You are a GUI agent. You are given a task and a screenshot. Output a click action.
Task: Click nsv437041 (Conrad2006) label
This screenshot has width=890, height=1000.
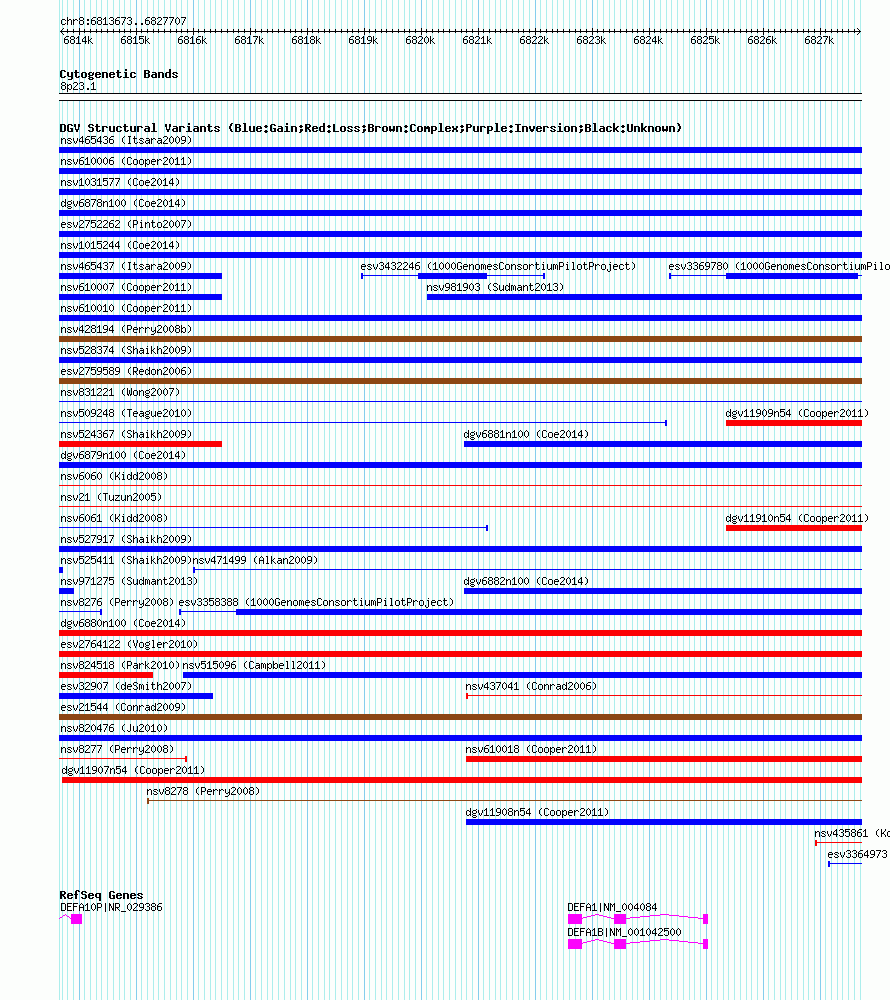click(x=531, y=688)
